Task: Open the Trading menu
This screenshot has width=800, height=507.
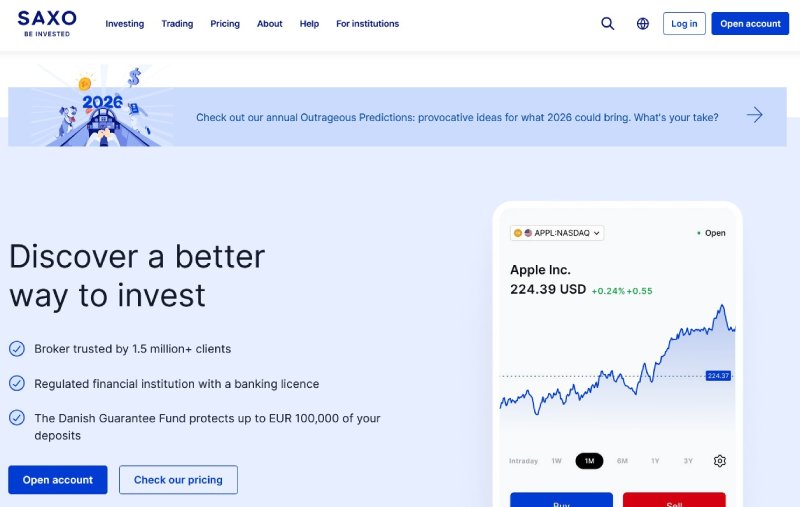Action: click(x=177, y=24)
